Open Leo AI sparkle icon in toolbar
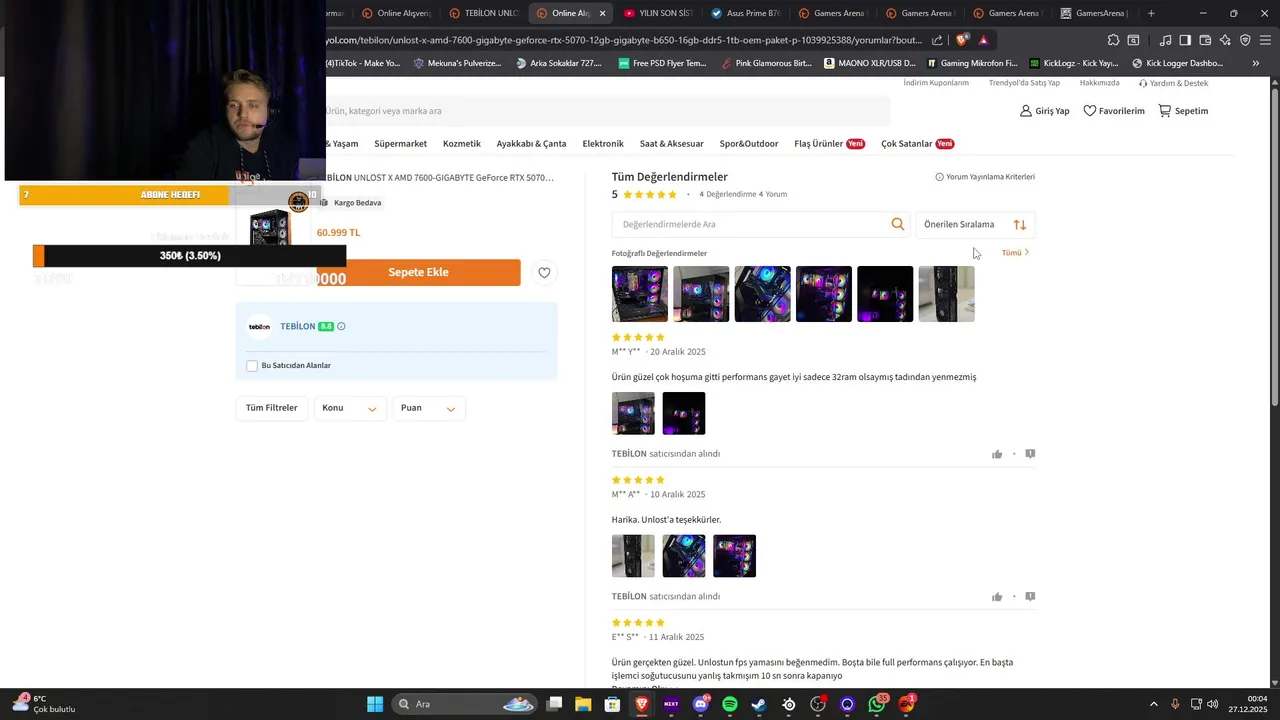Screen dimensions: 1280x720 [x=1225, y=40]
